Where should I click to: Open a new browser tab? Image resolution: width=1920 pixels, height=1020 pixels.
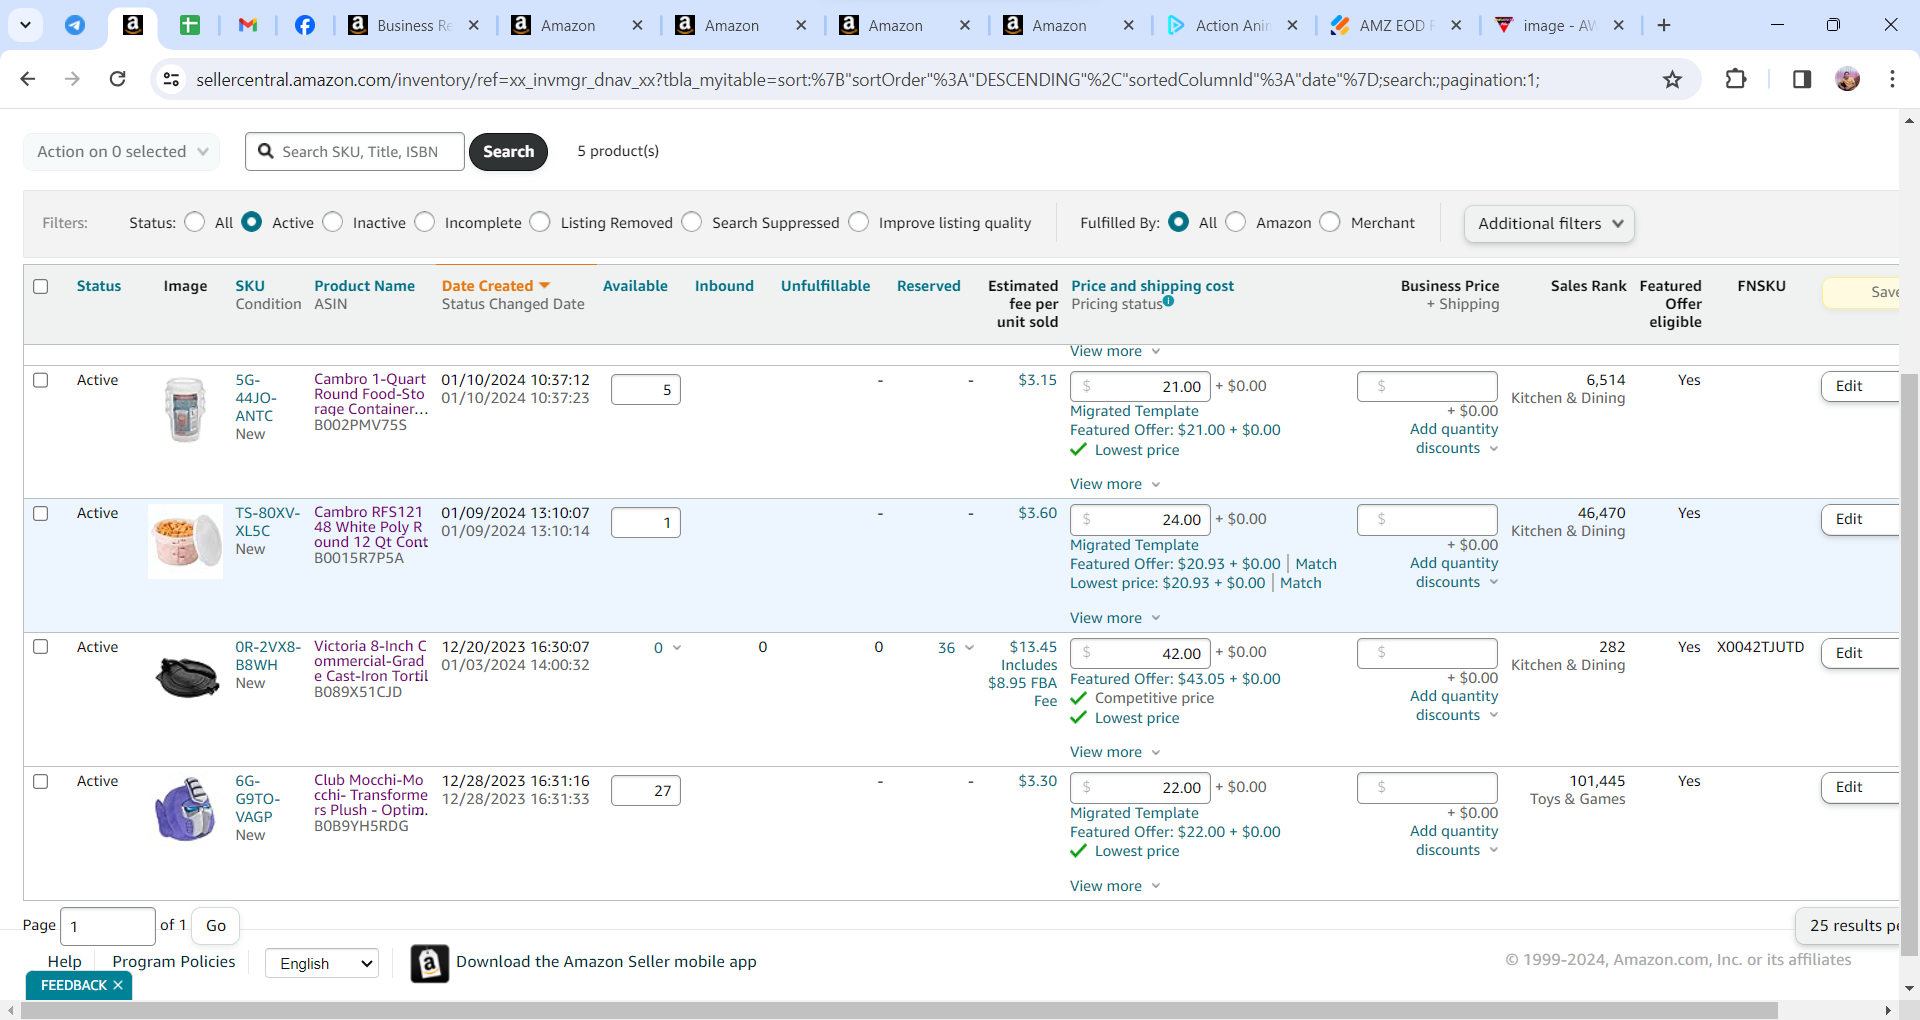[x=1664, y=25]
